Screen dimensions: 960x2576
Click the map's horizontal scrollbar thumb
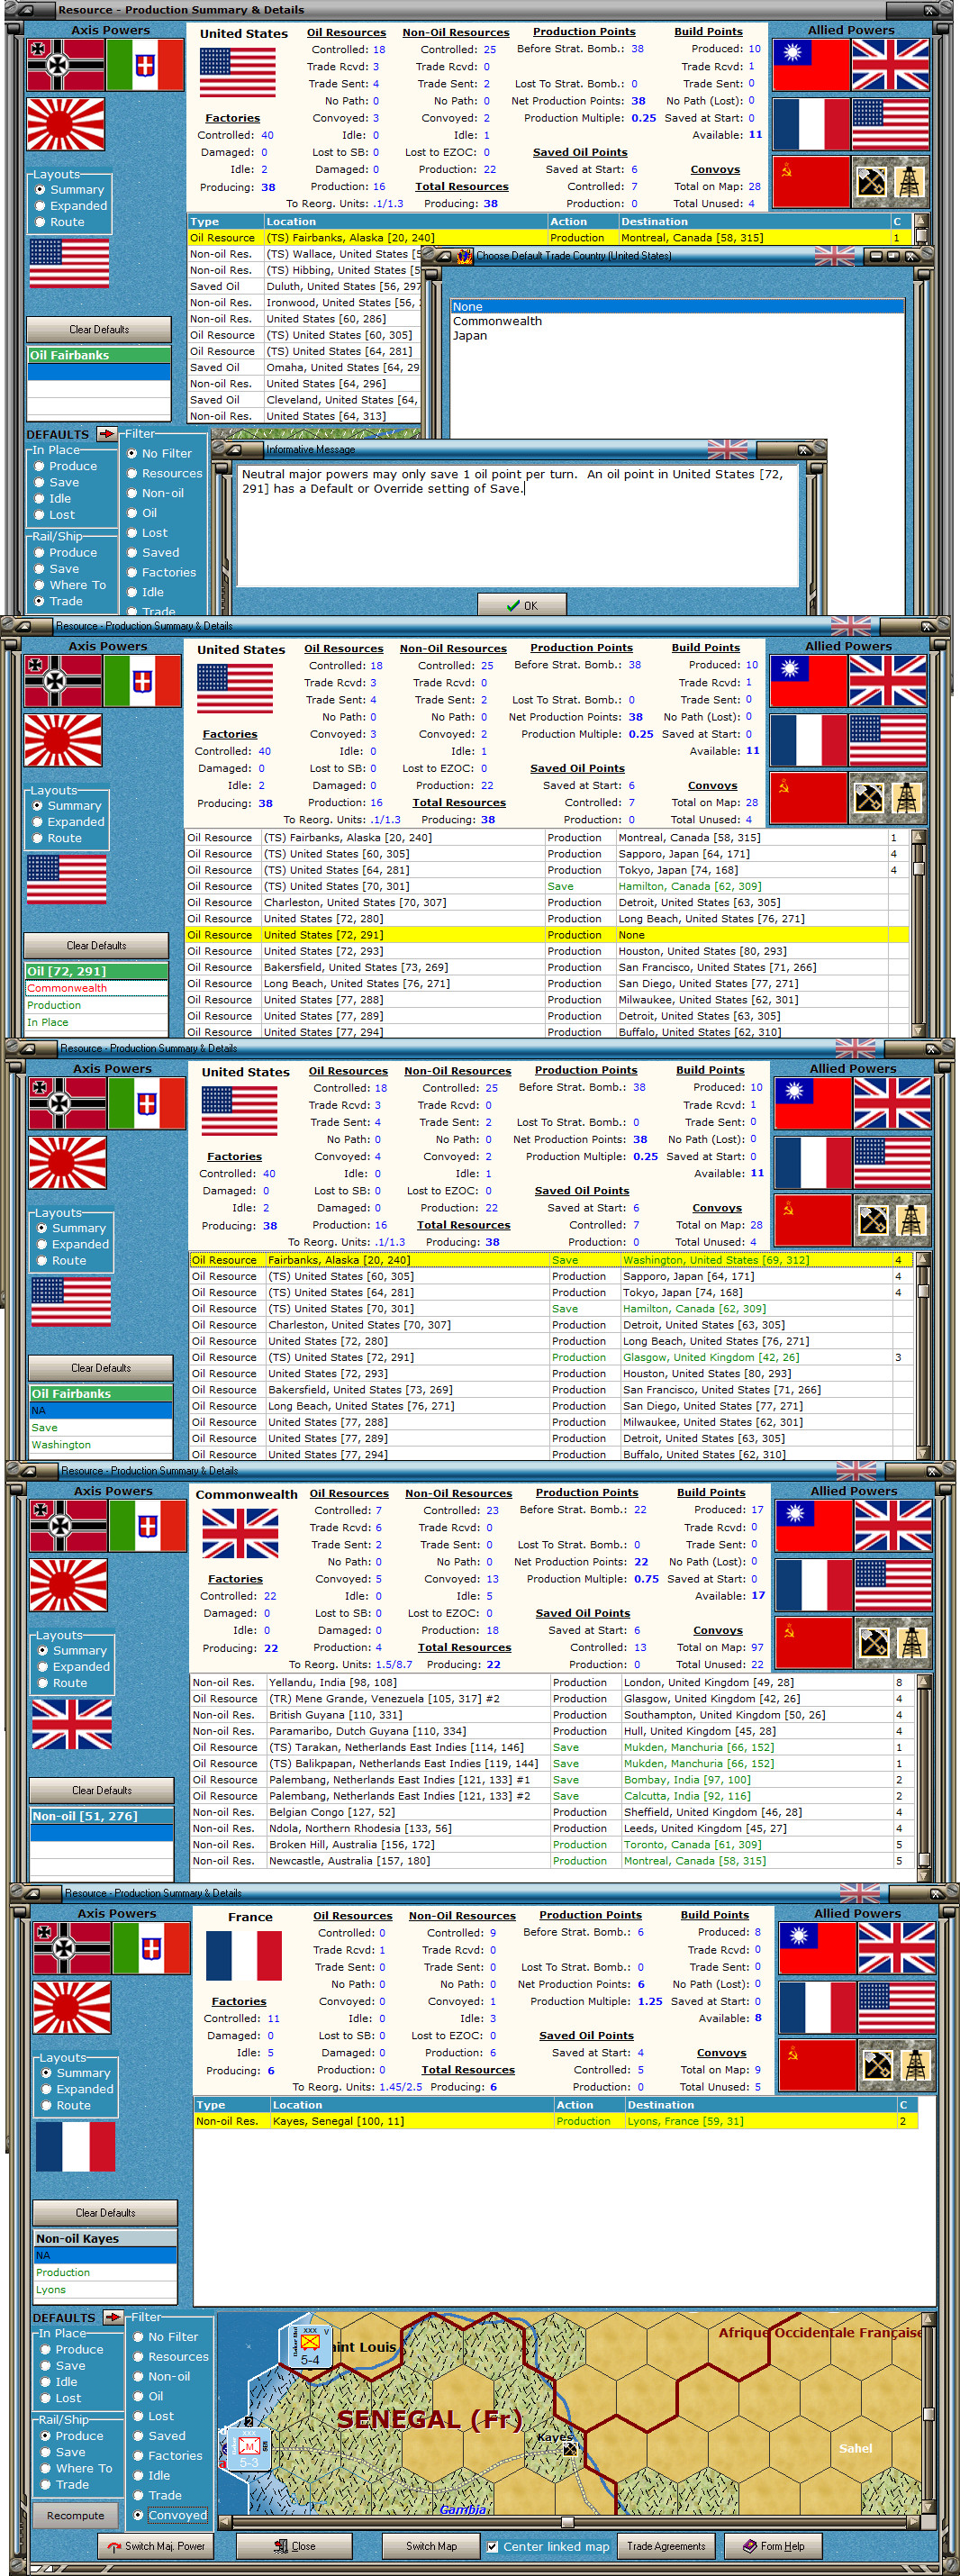point(567,2522)
